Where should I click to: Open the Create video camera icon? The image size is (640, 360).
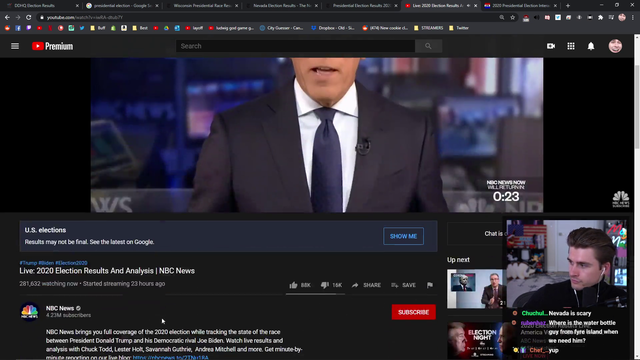point(551,46)
